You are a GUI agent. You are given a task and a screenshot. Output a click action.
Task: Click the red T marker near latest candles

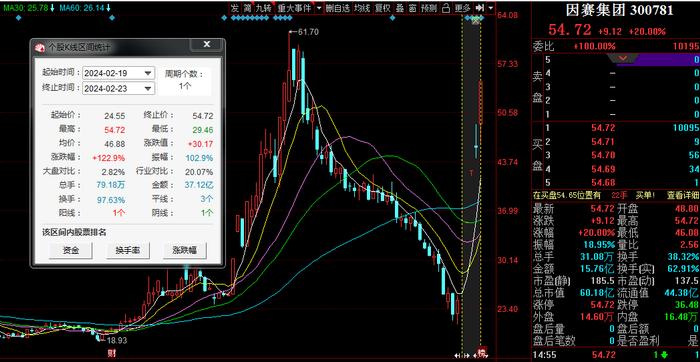(471, 172)
